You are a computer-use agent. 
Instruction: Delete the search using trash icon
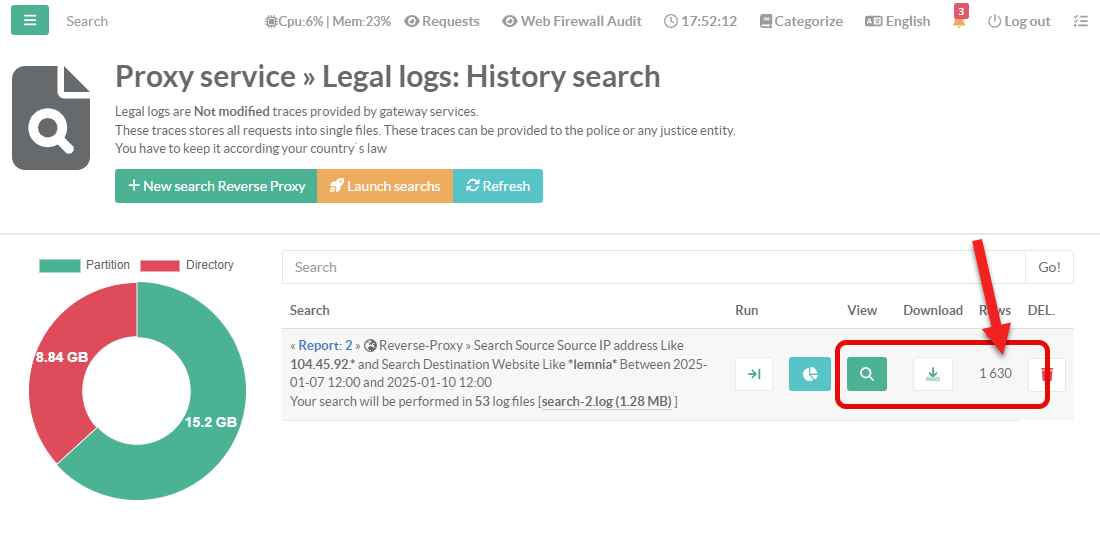(x=1047, y=374)
